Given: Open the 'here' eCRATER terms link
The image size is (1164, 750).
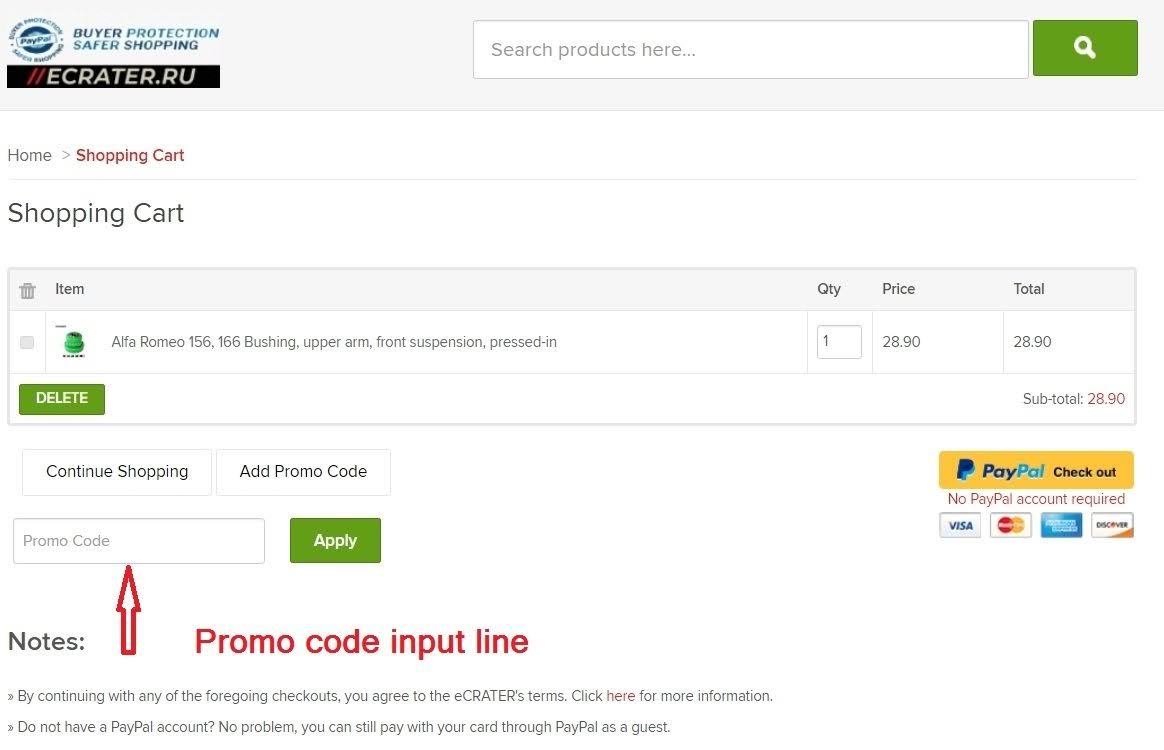Looking at the screenshot, I should [620, 696].
